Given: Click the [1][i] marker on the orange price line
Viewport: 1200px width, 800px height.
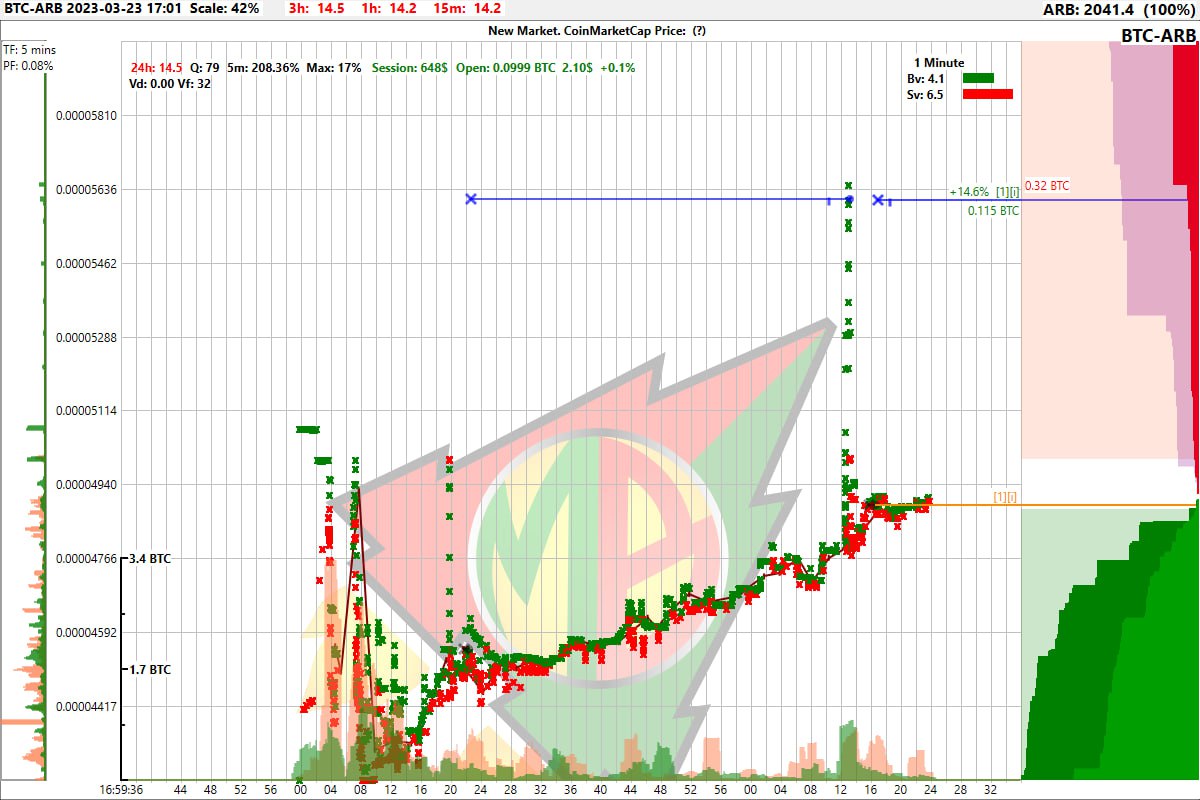Looking at the screenshot, I should click(1005, 497).
